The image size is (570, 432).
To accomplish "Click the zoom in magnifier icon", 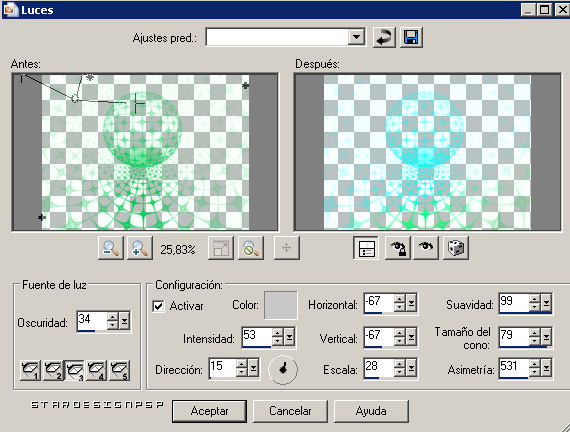I will [x=140, y=248].
